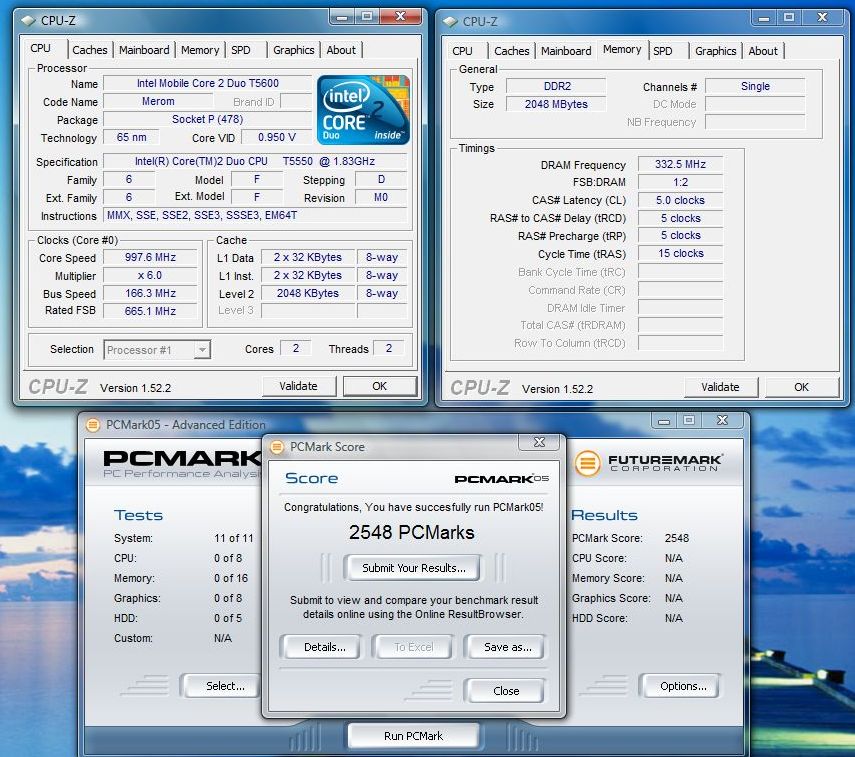
Task: Open About tab in right CPU-Z window
Action: click(763, 51)
